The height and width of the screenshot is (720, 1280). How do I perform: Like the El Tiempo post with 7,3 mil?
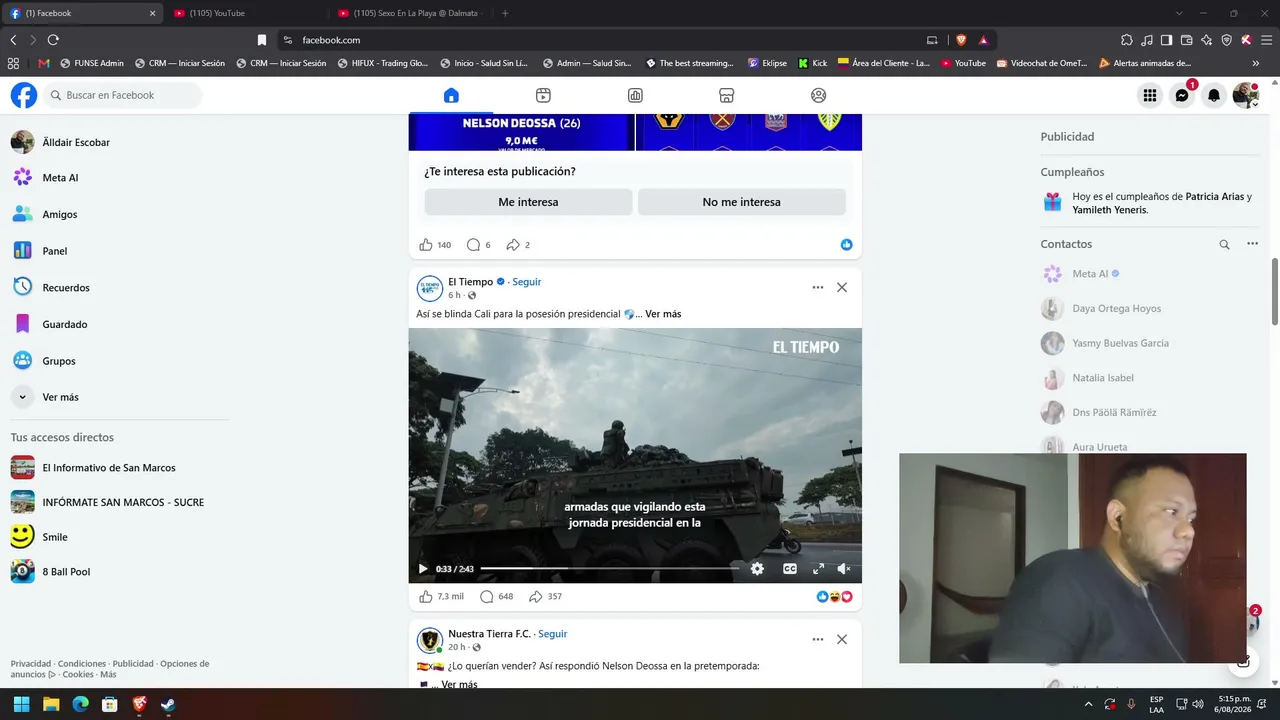pos(426,597)
